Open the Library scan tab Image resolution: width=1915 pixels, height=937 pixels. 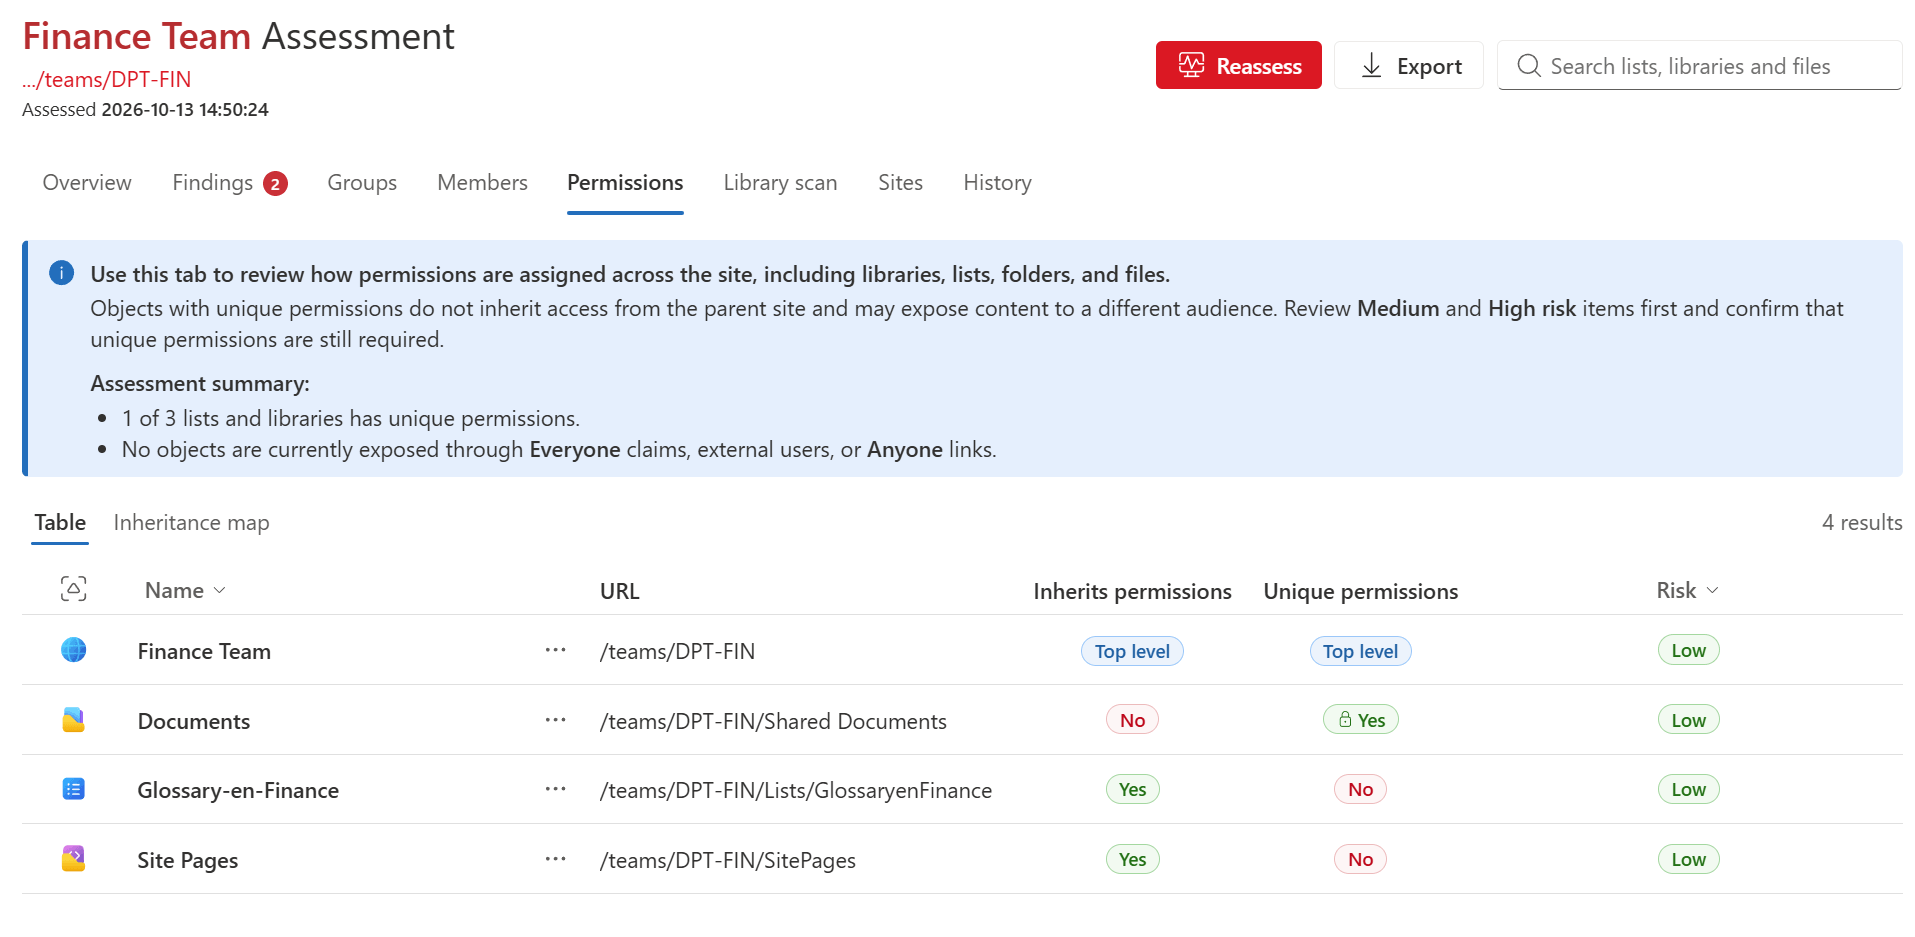coord(780,183)
